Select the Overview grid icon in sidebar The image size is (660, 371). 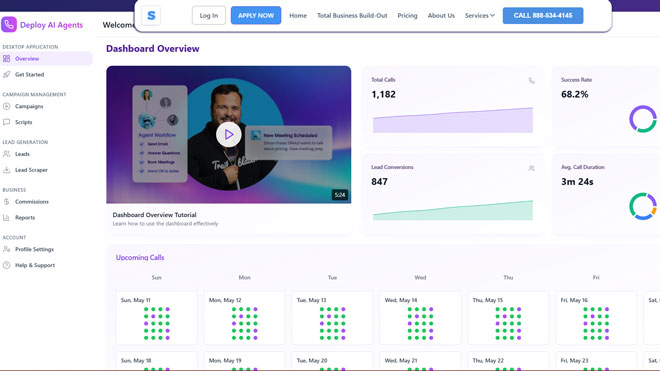6,59
